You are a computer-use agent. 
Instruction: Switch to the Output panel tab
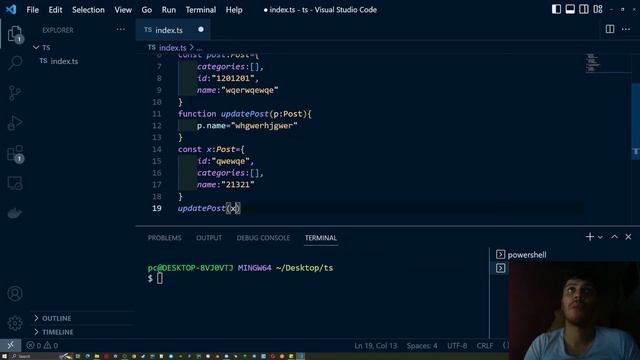pos(209,238)
